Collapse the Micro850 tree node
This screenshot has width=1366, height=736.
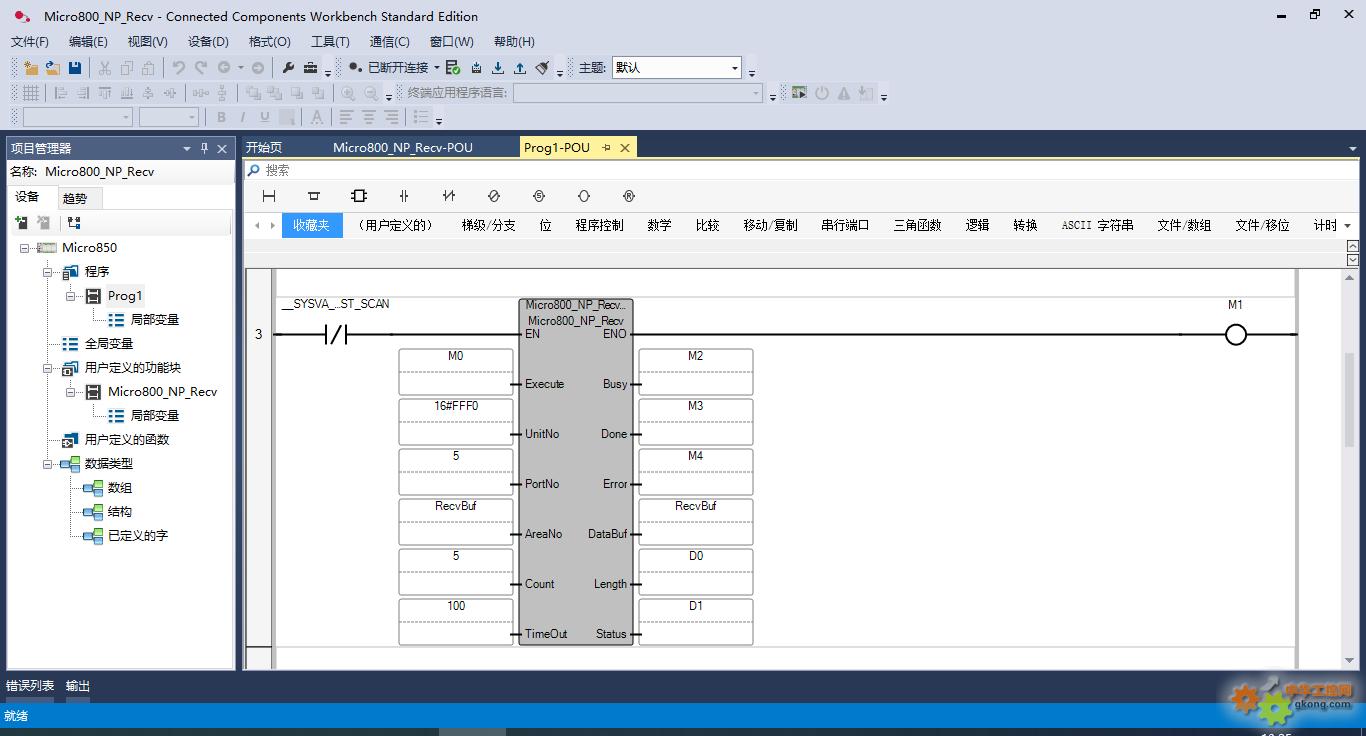coord(25,248)
